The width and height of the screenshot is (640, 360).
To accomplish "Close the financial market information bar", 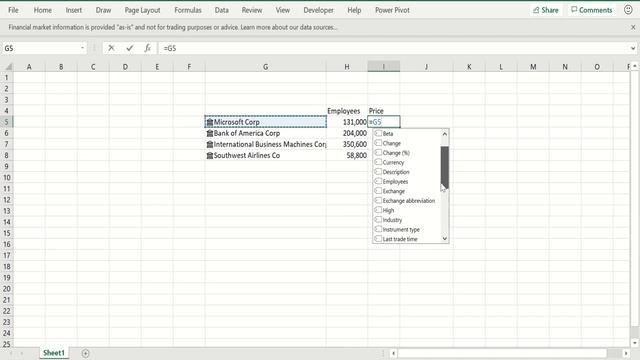I will [x=633, y=27].
